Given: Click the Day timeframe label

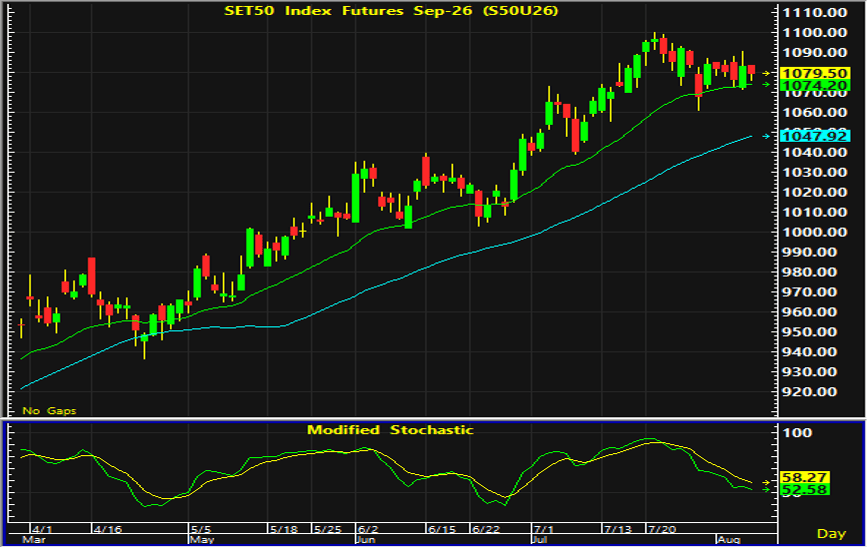Looking at the screenshot, I should tap(831, 534).
